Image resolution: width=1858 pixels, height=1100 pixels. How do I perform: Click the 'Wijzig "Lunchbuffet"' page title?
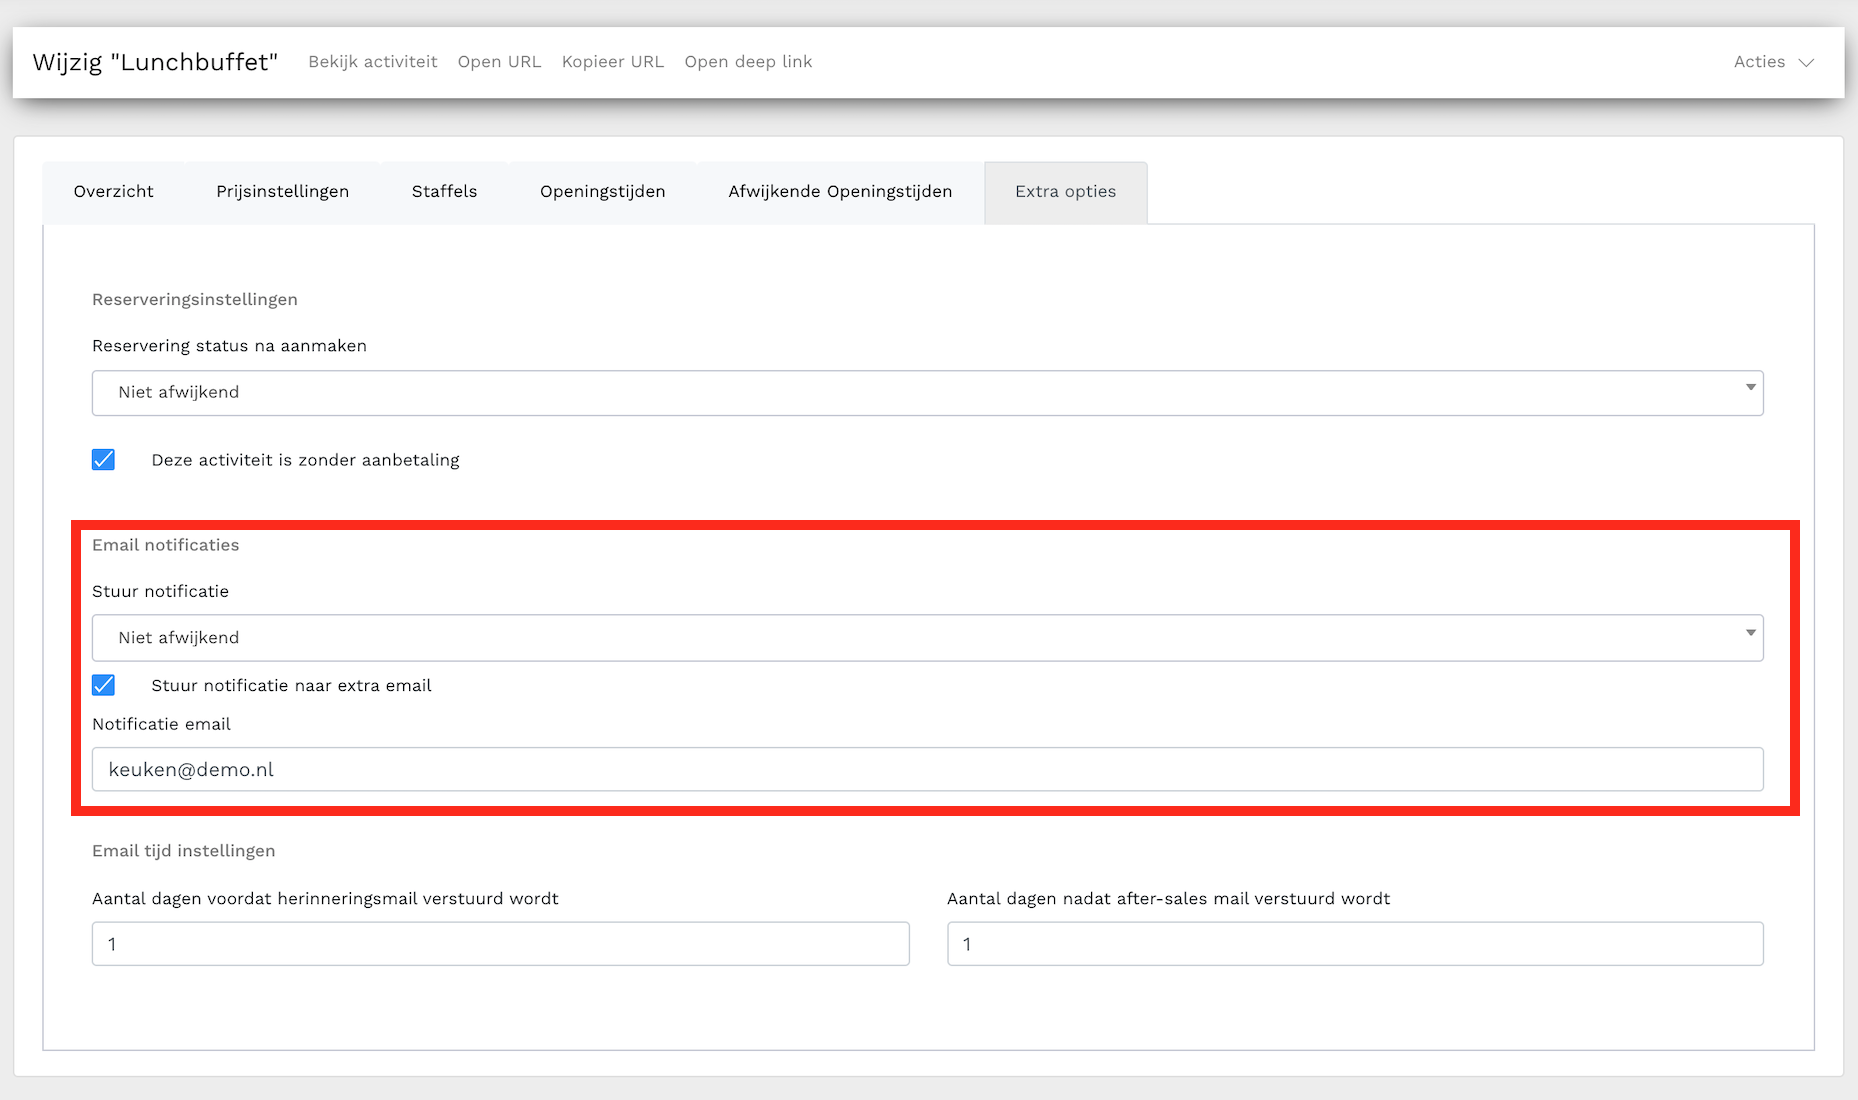point(155,62)
